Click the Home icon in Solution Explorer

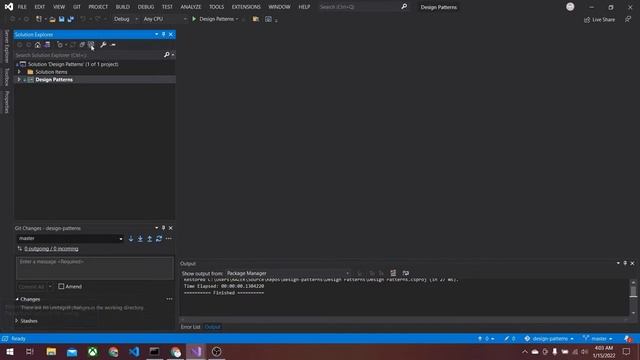click(x=38, y=44)
